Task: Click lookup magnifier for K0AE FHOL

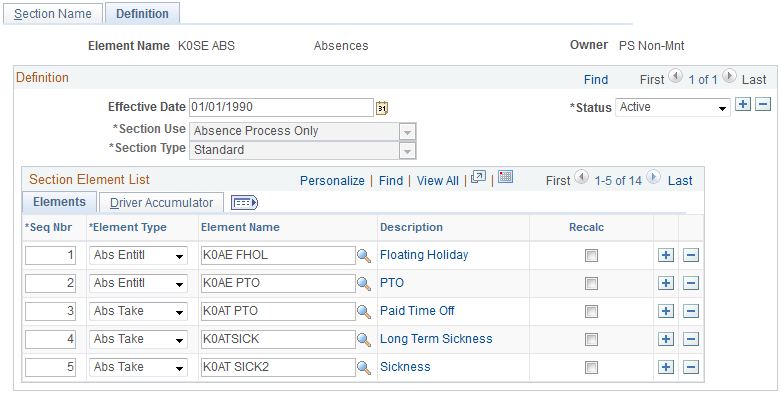Action: pos(364,256)
